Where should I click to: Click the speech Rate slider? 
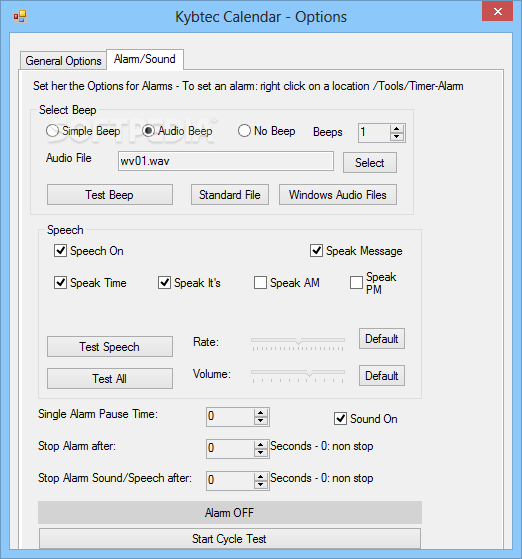click(298, 343)
